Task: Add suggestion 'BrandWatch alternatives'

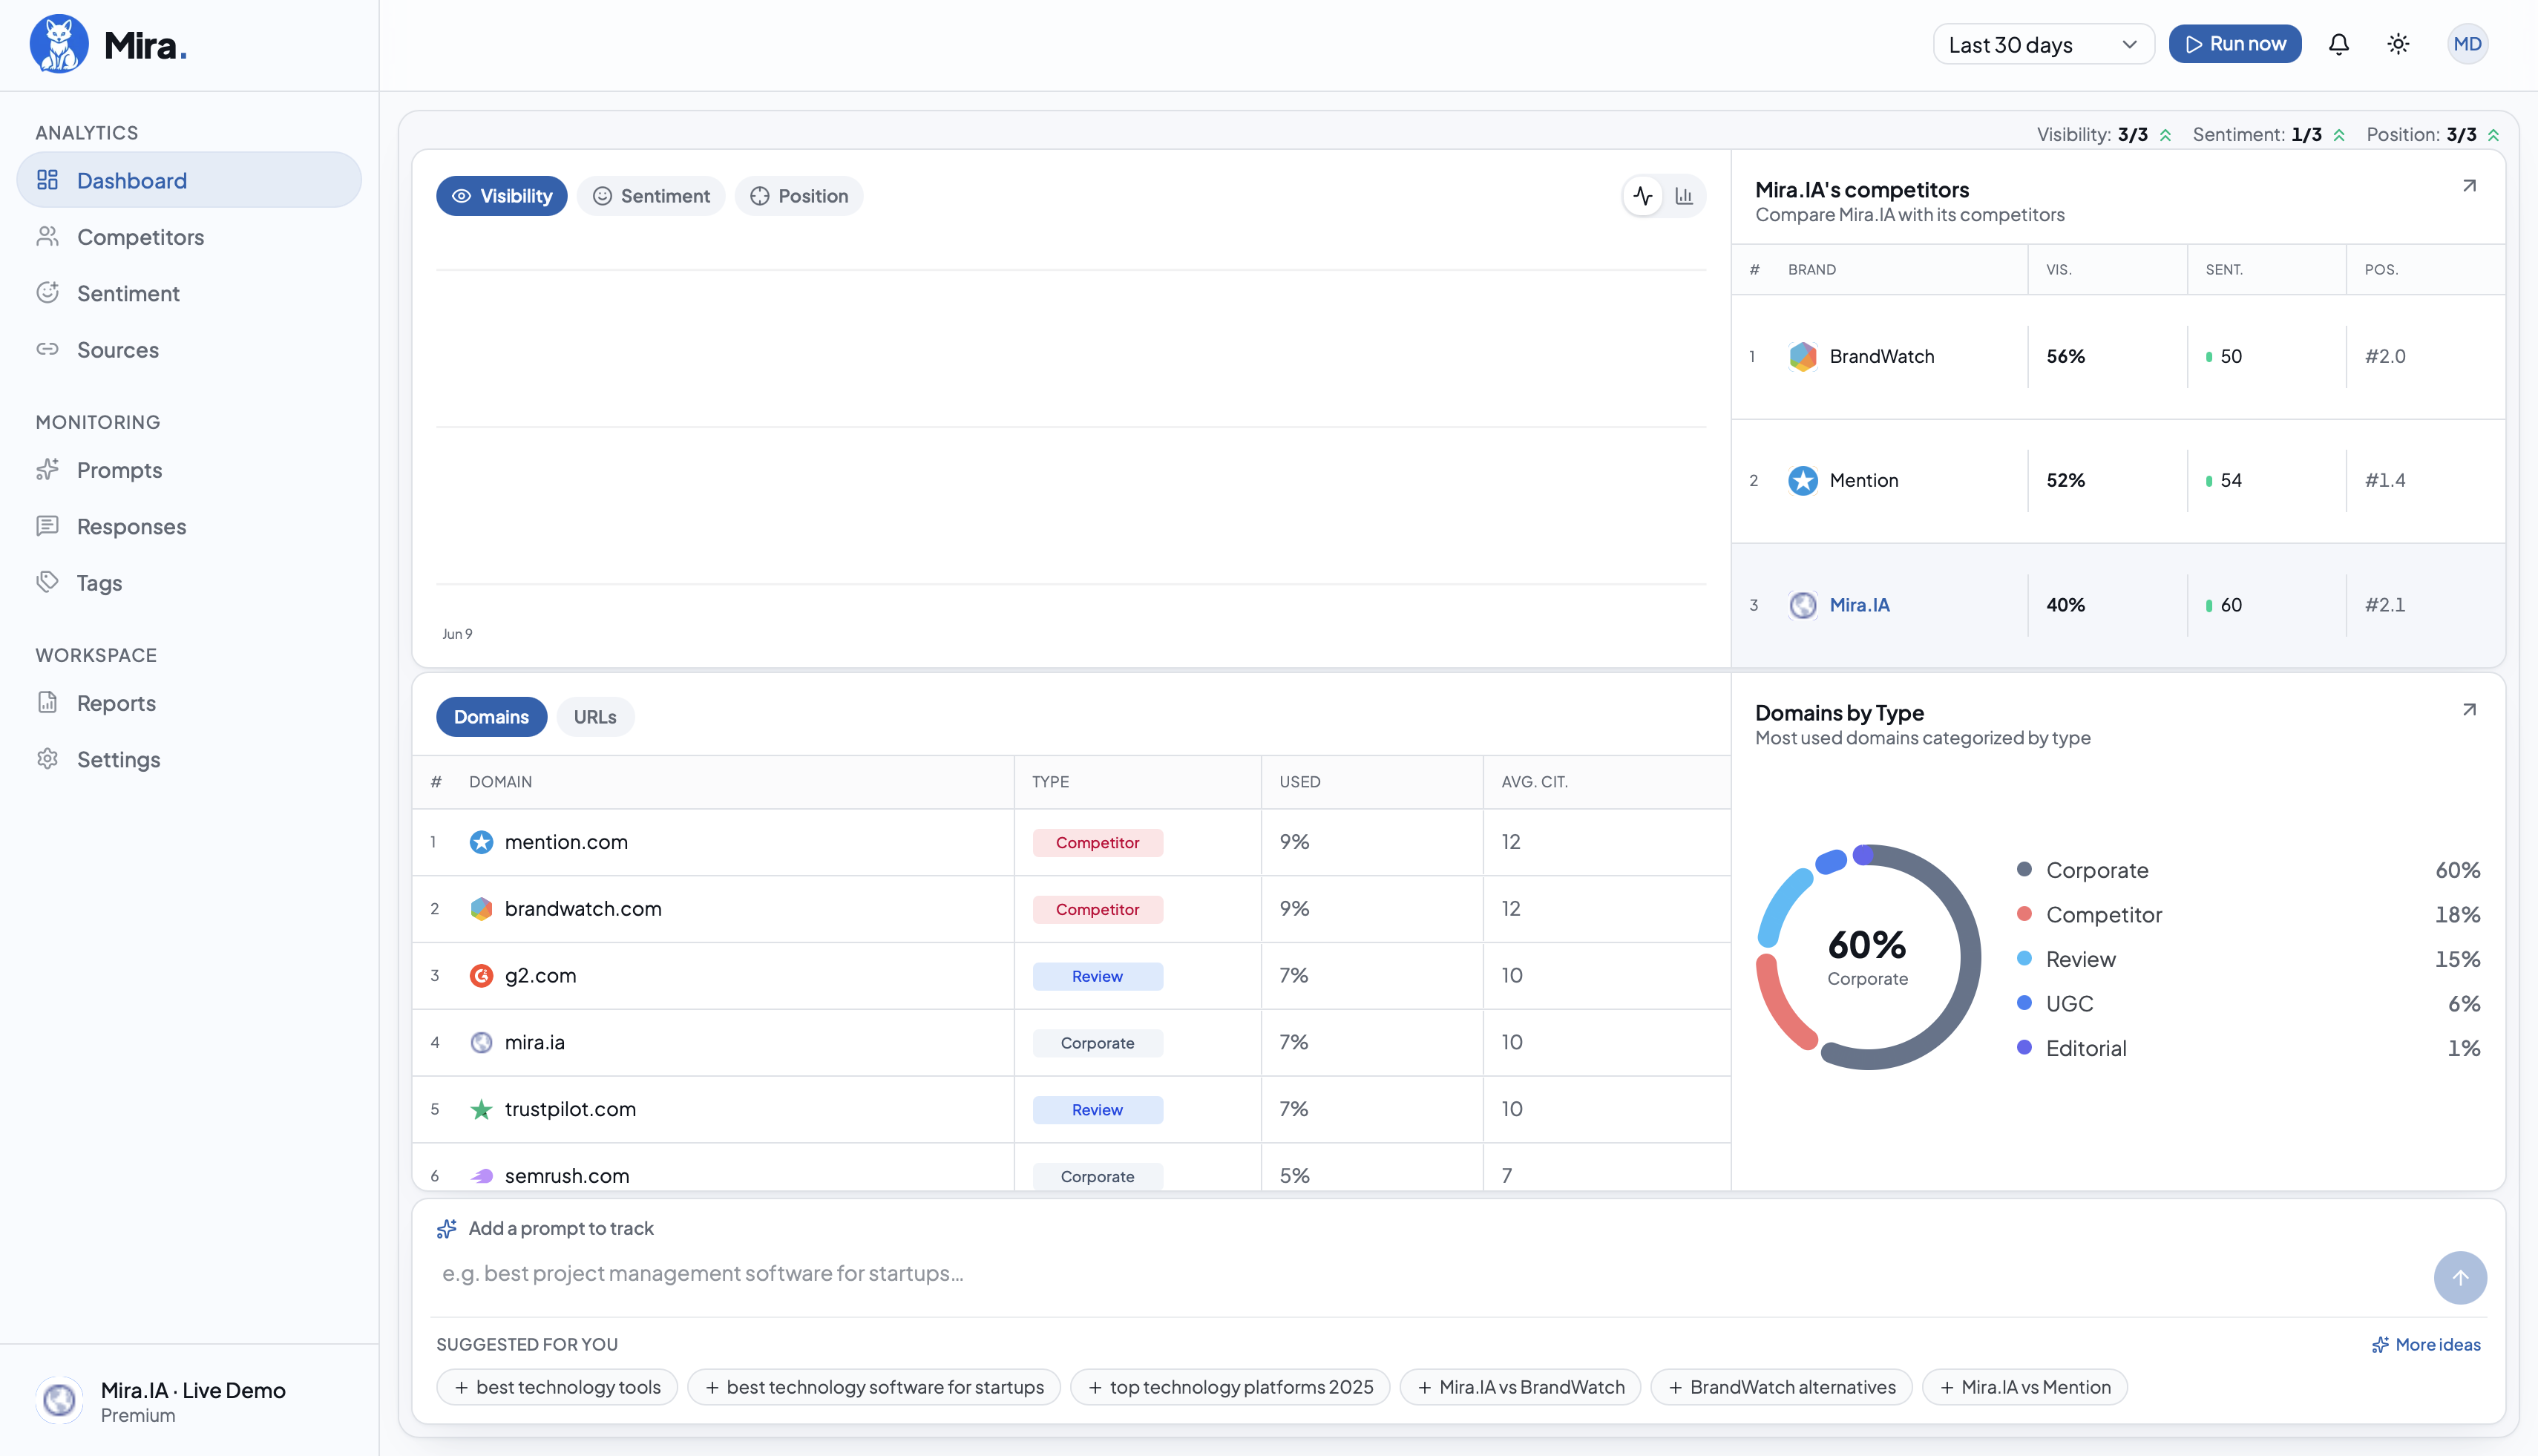Action: tap(1781, 1387)
